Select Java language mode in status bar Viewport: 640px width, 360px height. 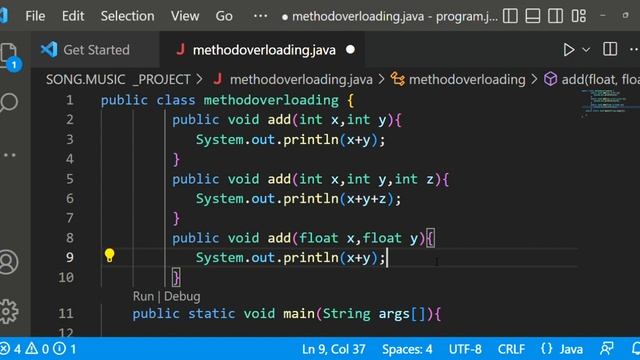click(x=571, y=349)
